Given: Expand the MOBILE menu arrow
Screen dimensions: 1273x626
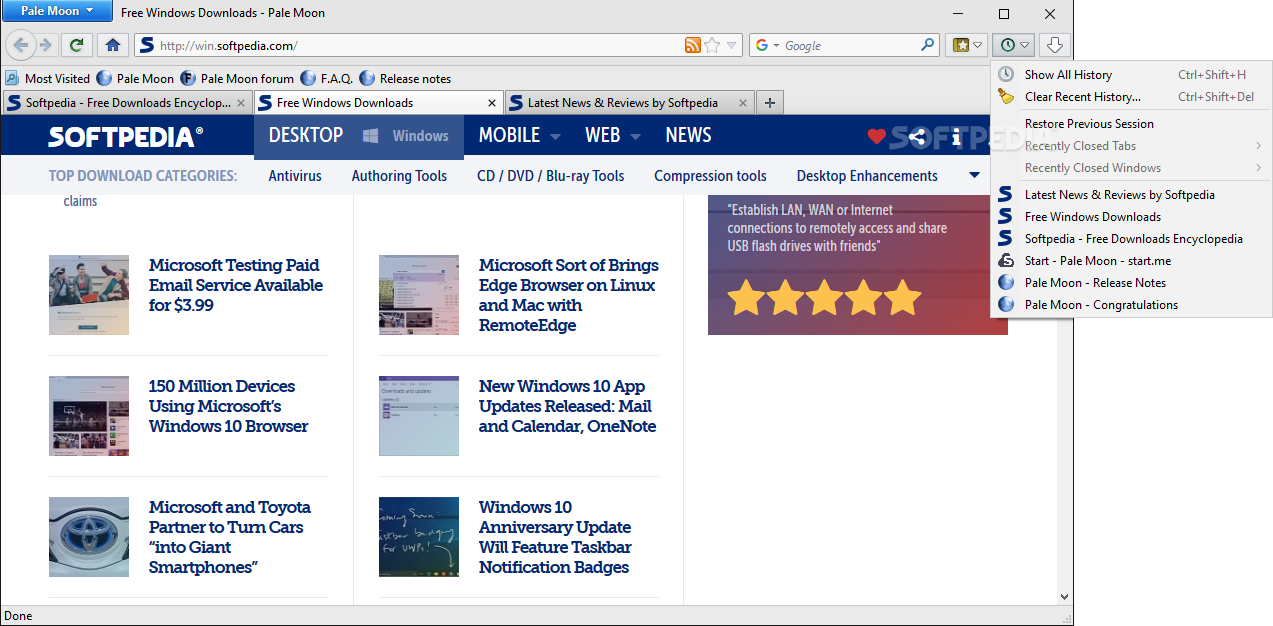Looking at the screenshot, I should click(x=555, y=137).
